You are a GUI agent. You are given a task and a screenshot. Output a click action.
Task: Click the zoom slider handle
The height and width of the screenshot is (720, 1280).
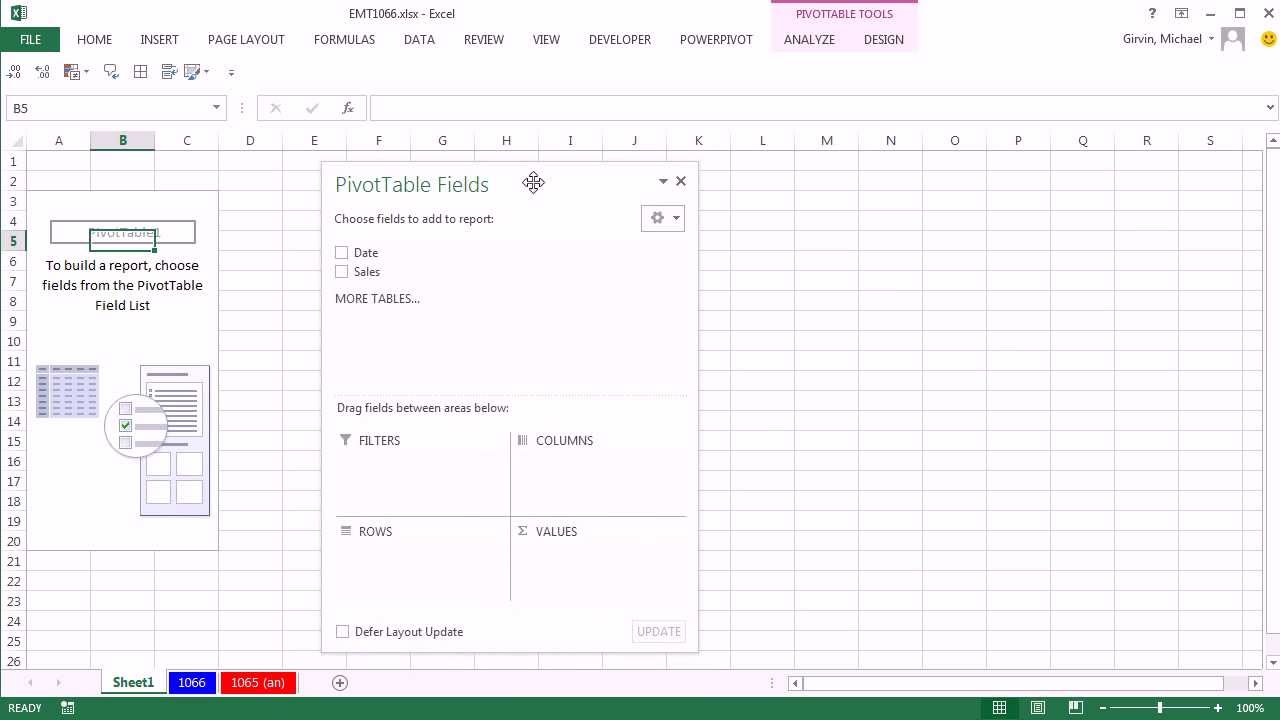(x=1160, y=708)
